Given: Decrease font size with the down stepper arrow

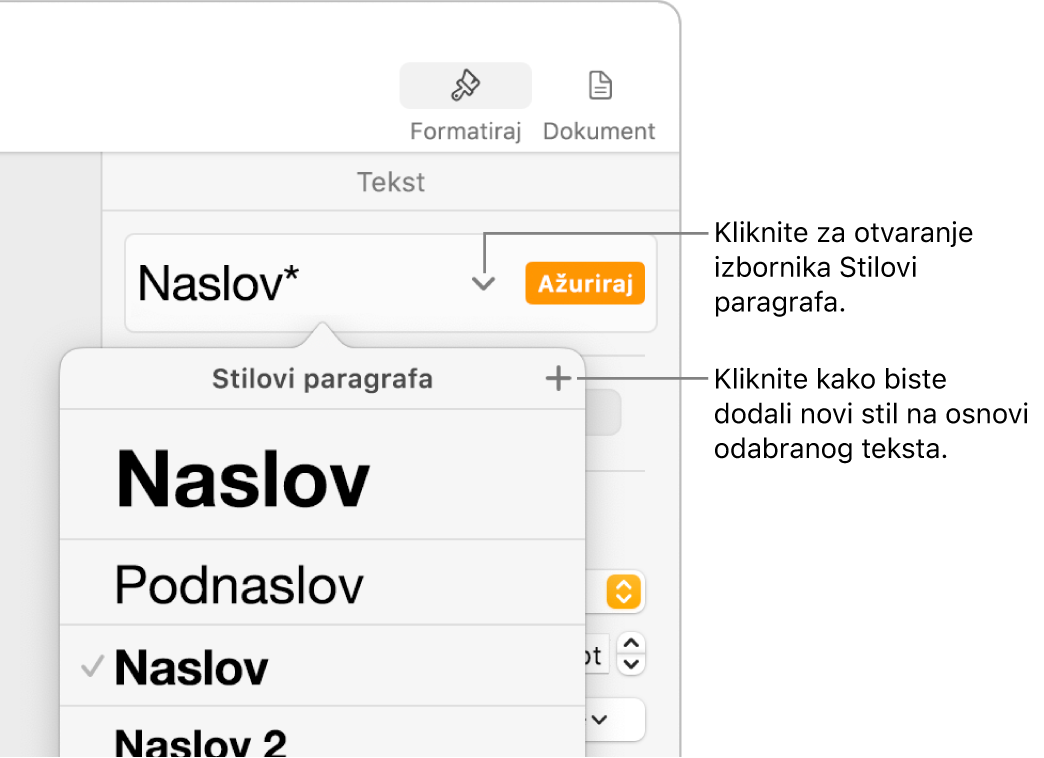Looking at the screenshot, I should click(631, 664).
